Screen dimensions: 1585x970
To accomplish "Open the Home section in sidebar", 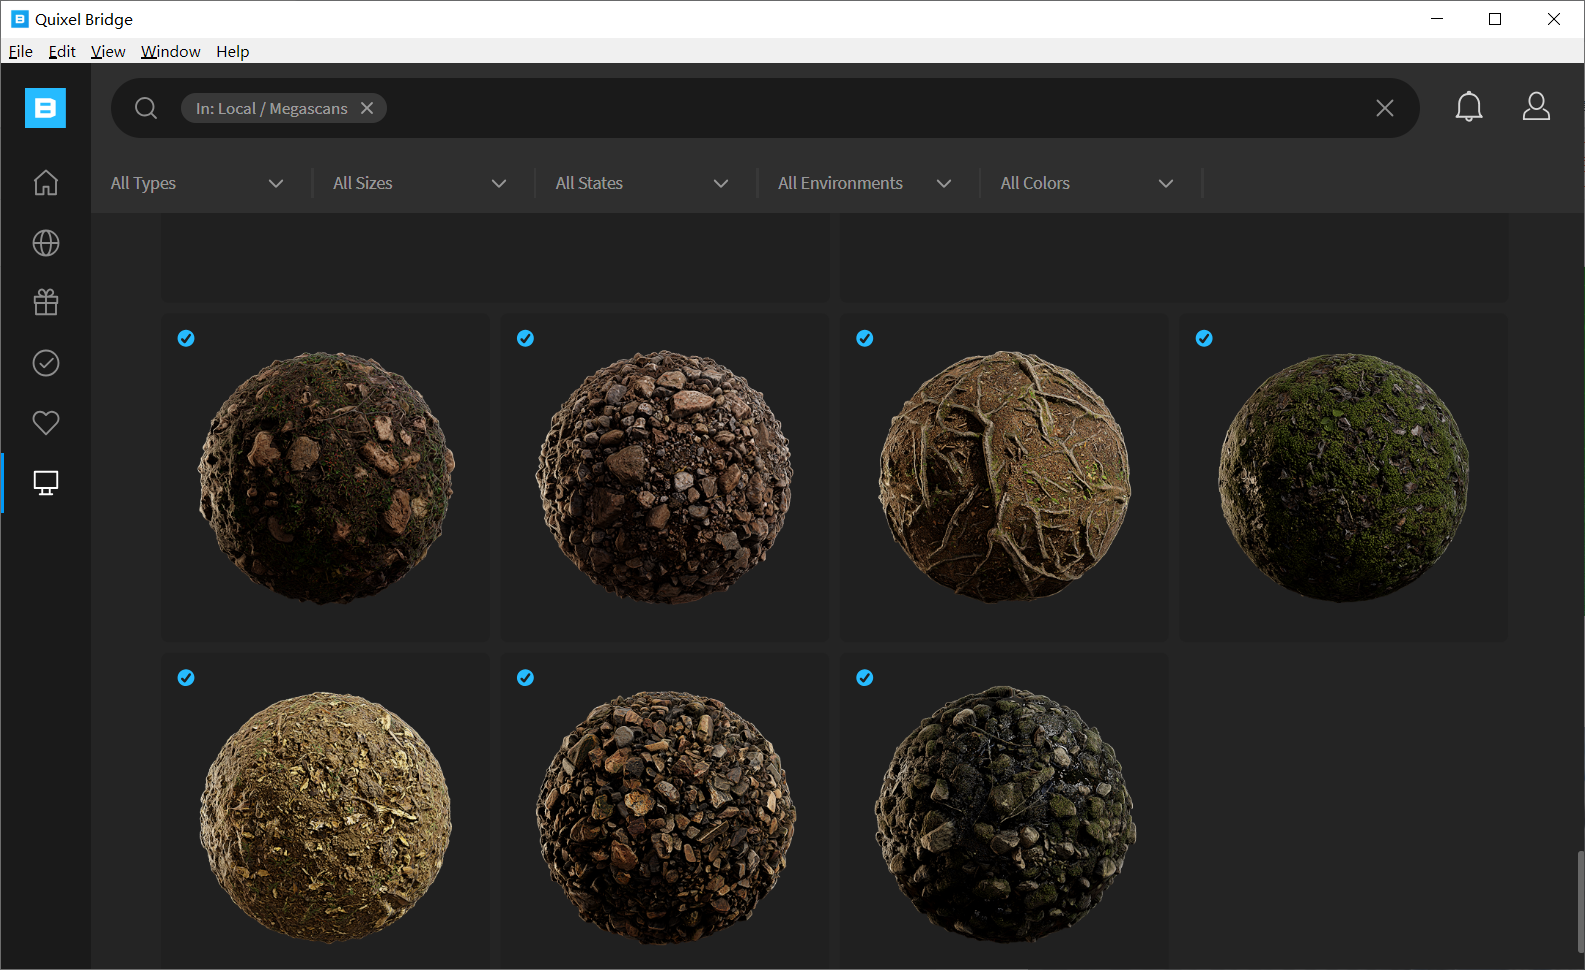I will click(x=46, y=183).
